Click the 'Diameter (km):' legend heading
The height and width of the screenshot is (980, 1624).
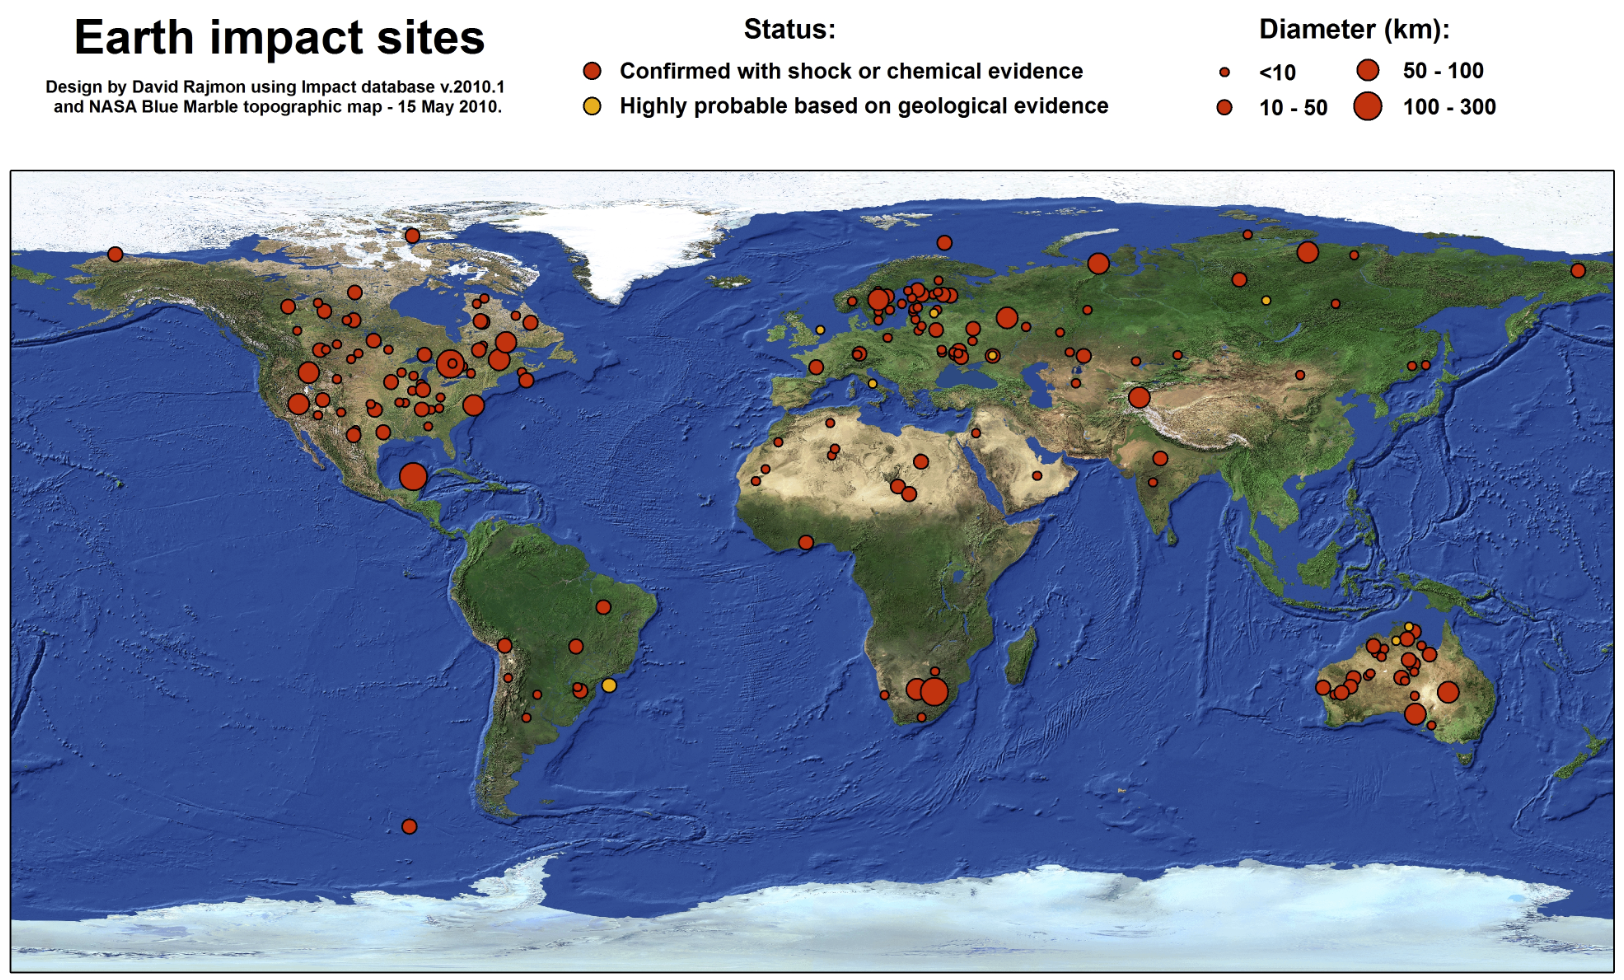point(1354,30)
